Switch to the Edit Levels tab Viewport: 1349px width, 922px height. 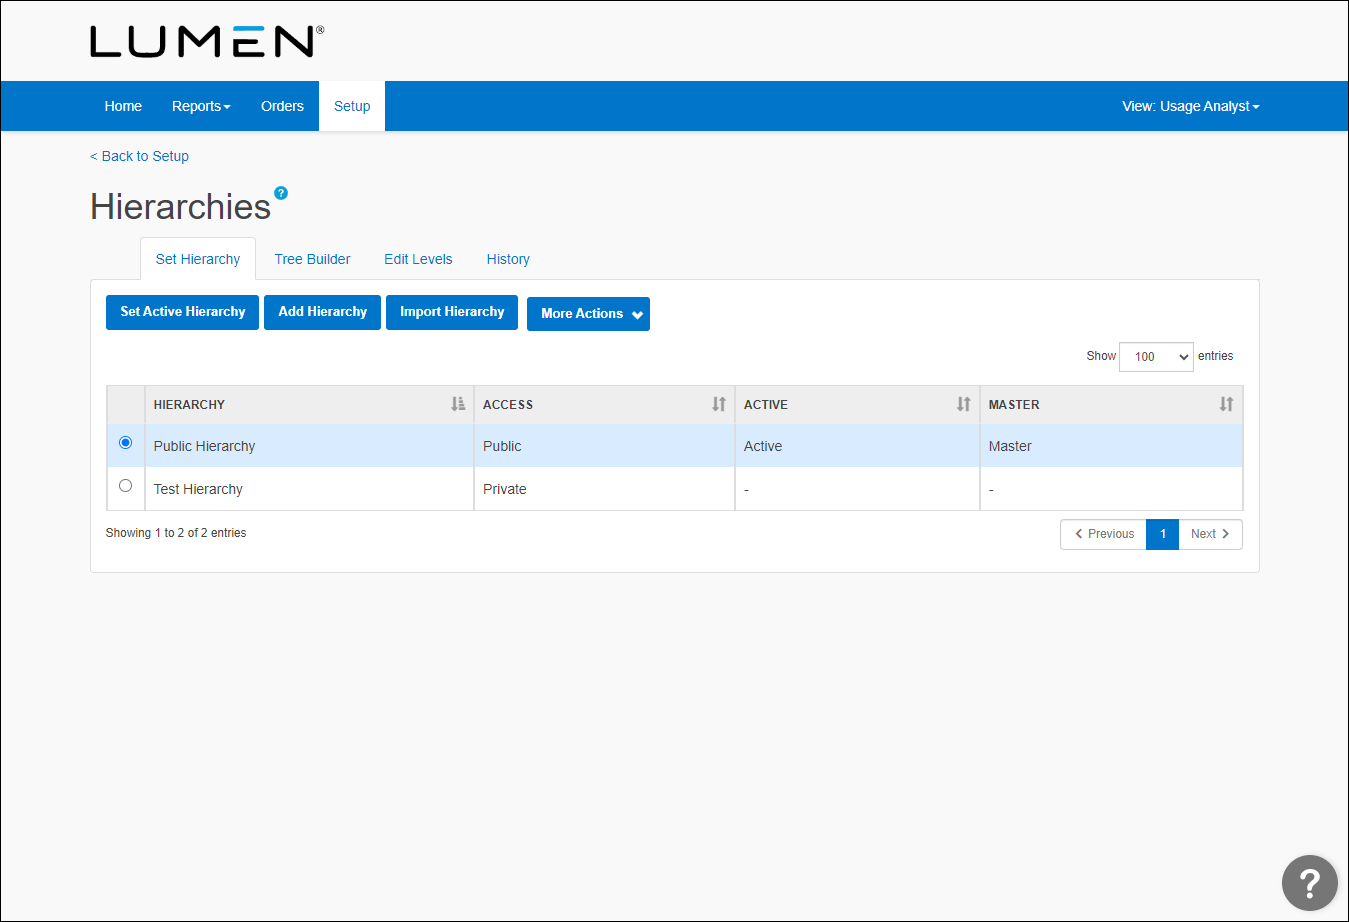pyautogui.click(x=418, y=259)
